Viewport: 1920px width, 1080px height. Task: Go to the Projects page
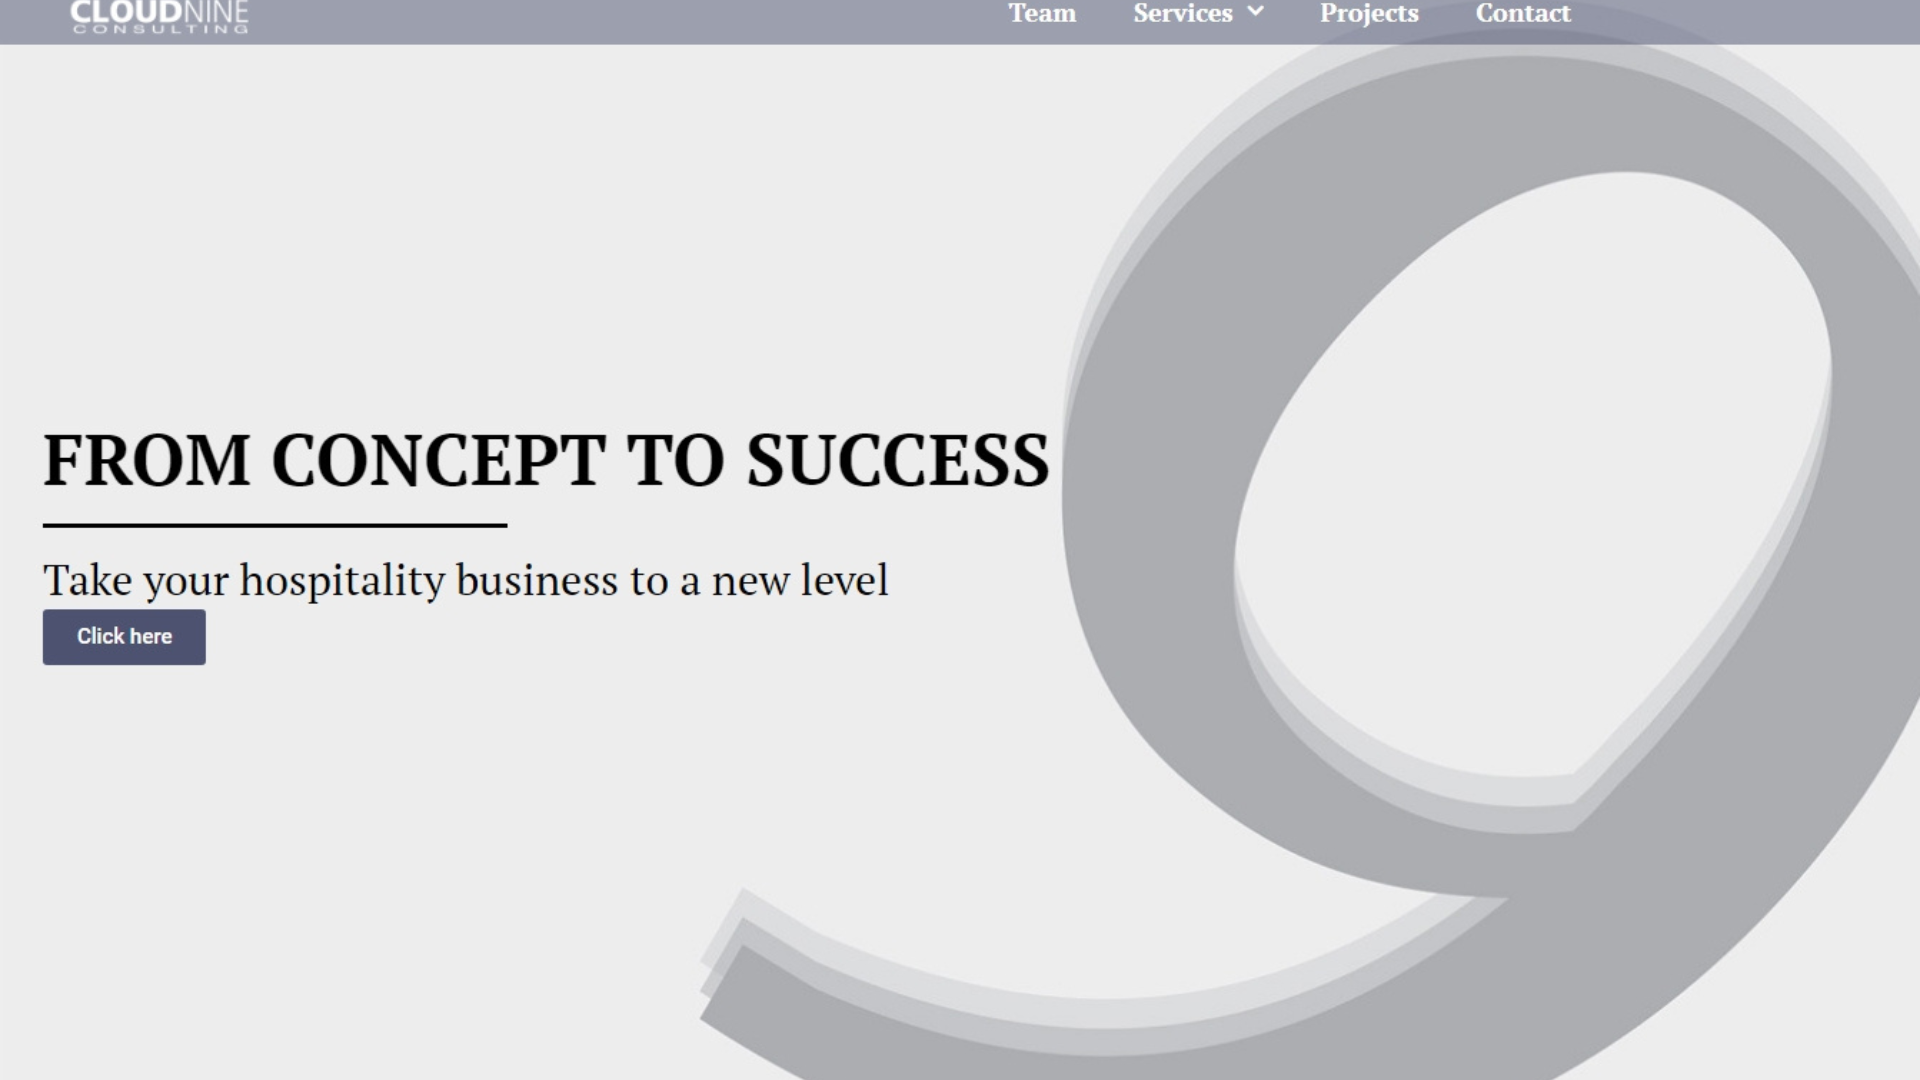pos(1369,13)
